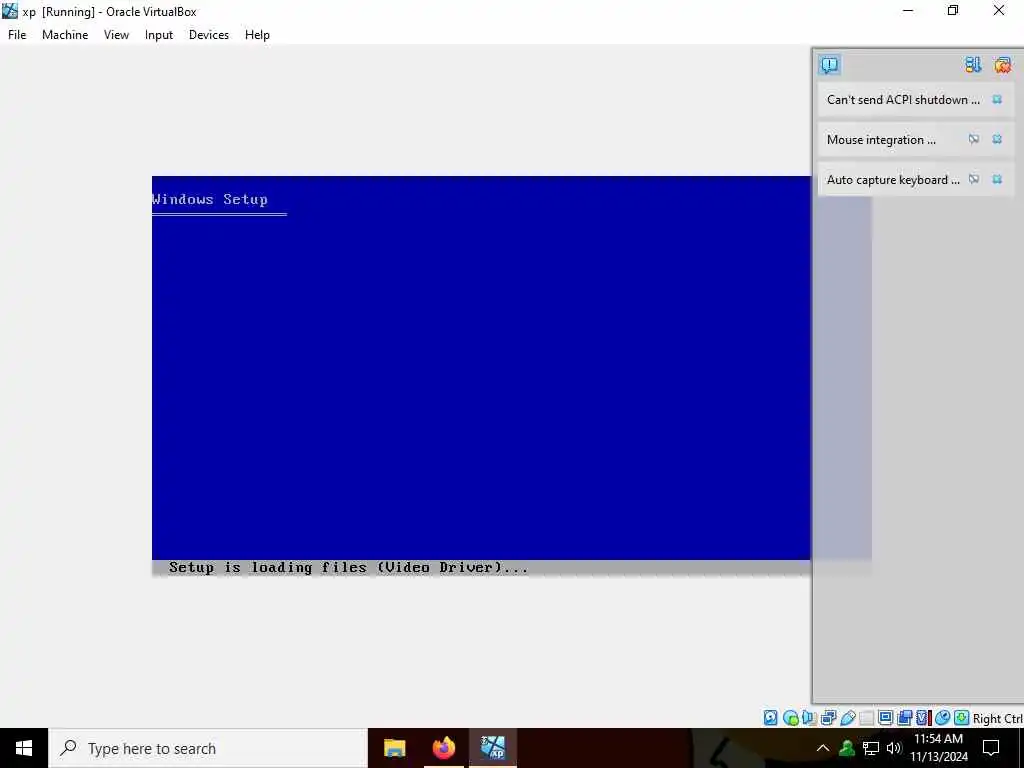Open the View menu
The height and width of the screenshot is (768, 1024).
pyautogui.click(x=116, y=35)
